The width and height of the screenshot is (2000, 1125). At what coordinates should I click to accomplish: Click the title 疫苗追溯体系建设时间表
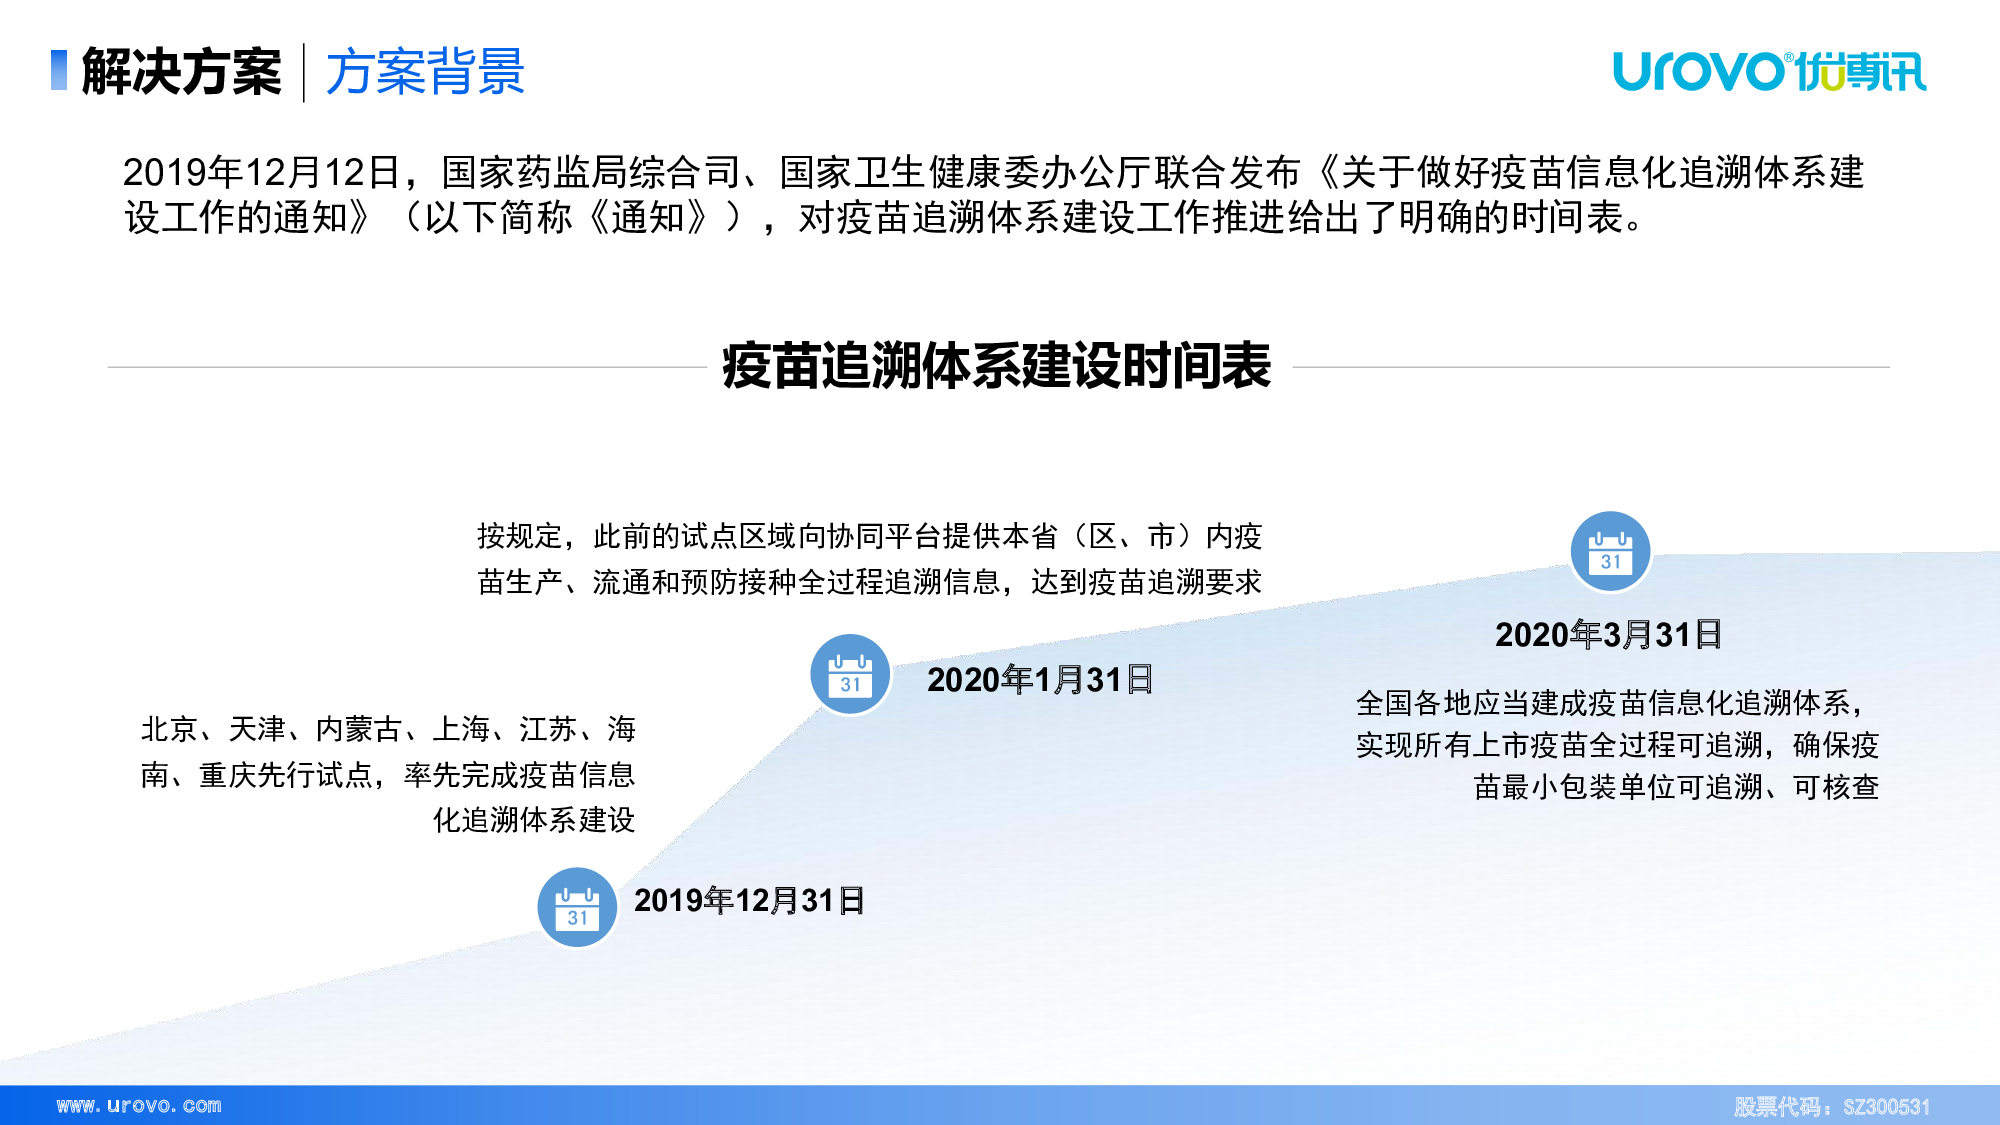tap(996, 366)
